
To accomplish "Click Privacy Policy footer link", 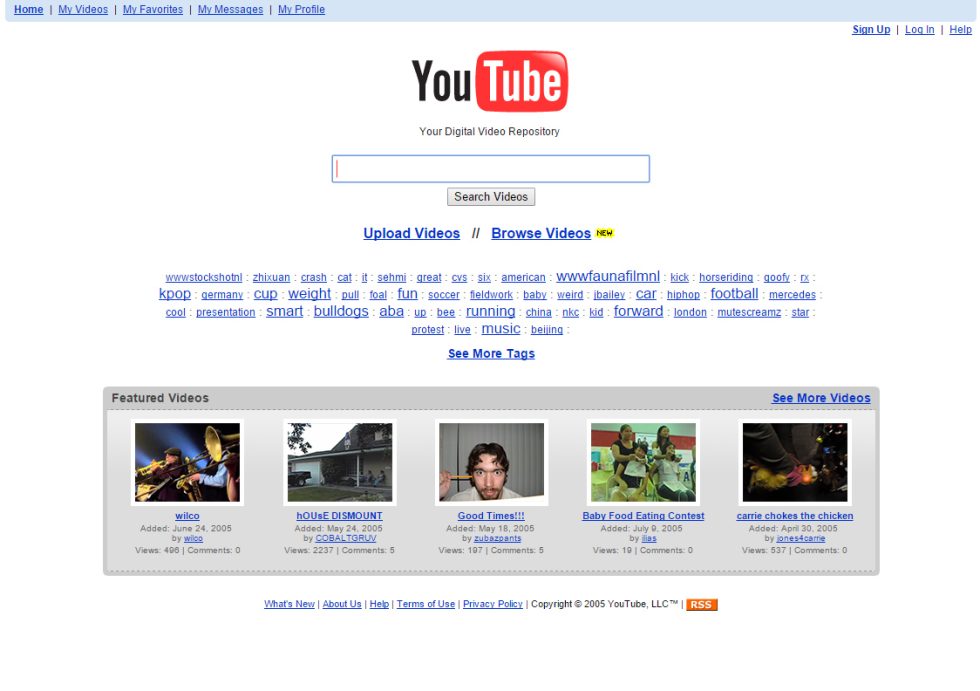I will click(492, 604).
